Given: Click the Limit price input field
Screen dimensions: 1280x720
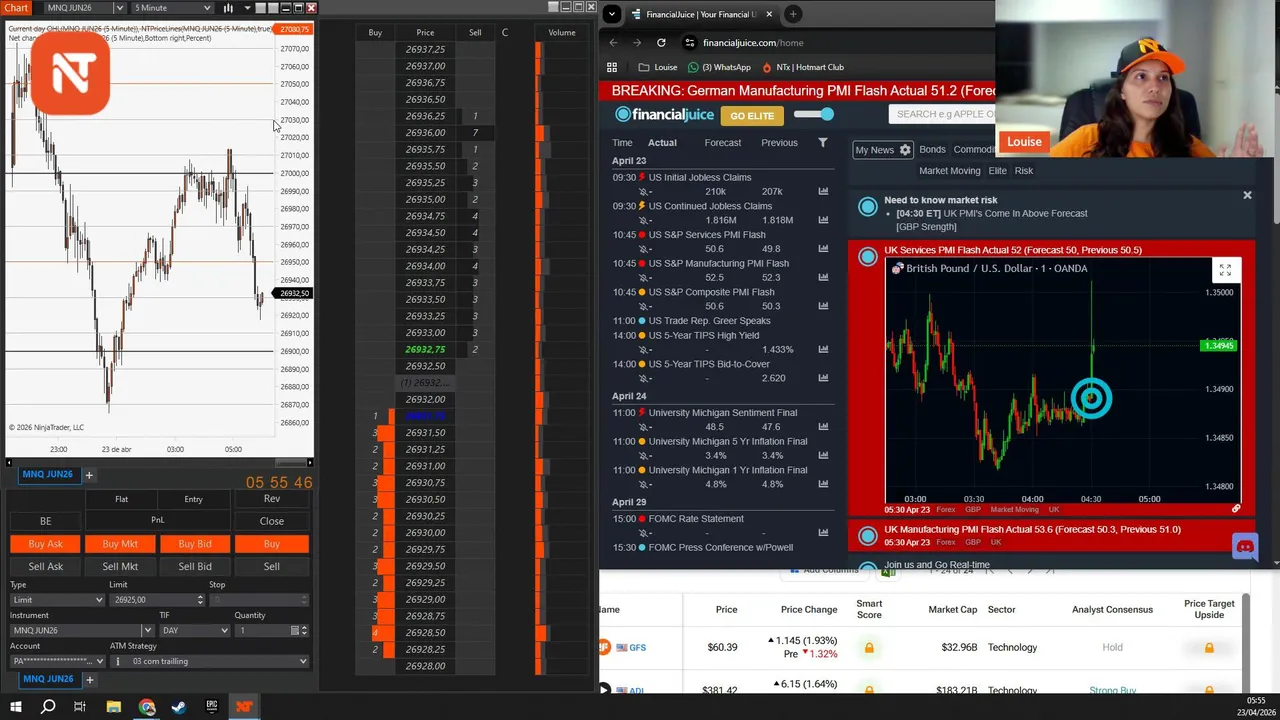Looking at the screenshot, I should (153, 600).
